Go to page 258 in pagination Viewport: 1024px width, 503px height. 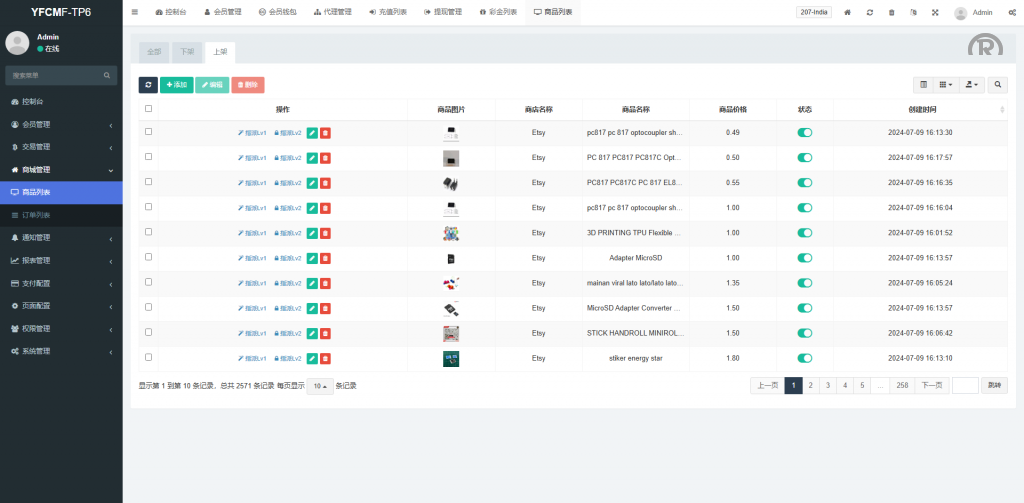(x=902, y=385)
